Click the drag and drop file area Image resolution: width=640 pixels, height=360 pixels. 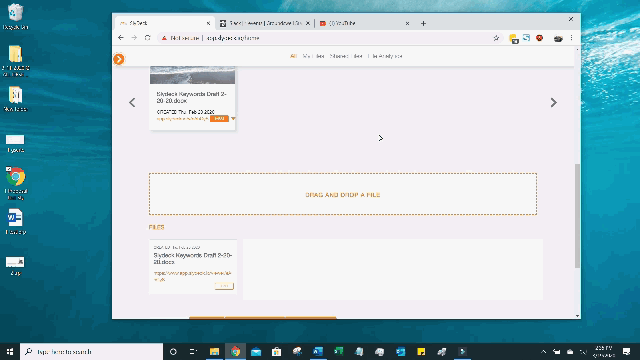coord(343,194)
